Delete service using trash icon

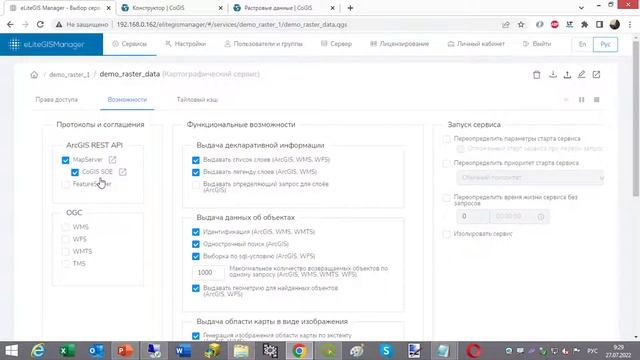click(x=537, y=75)
